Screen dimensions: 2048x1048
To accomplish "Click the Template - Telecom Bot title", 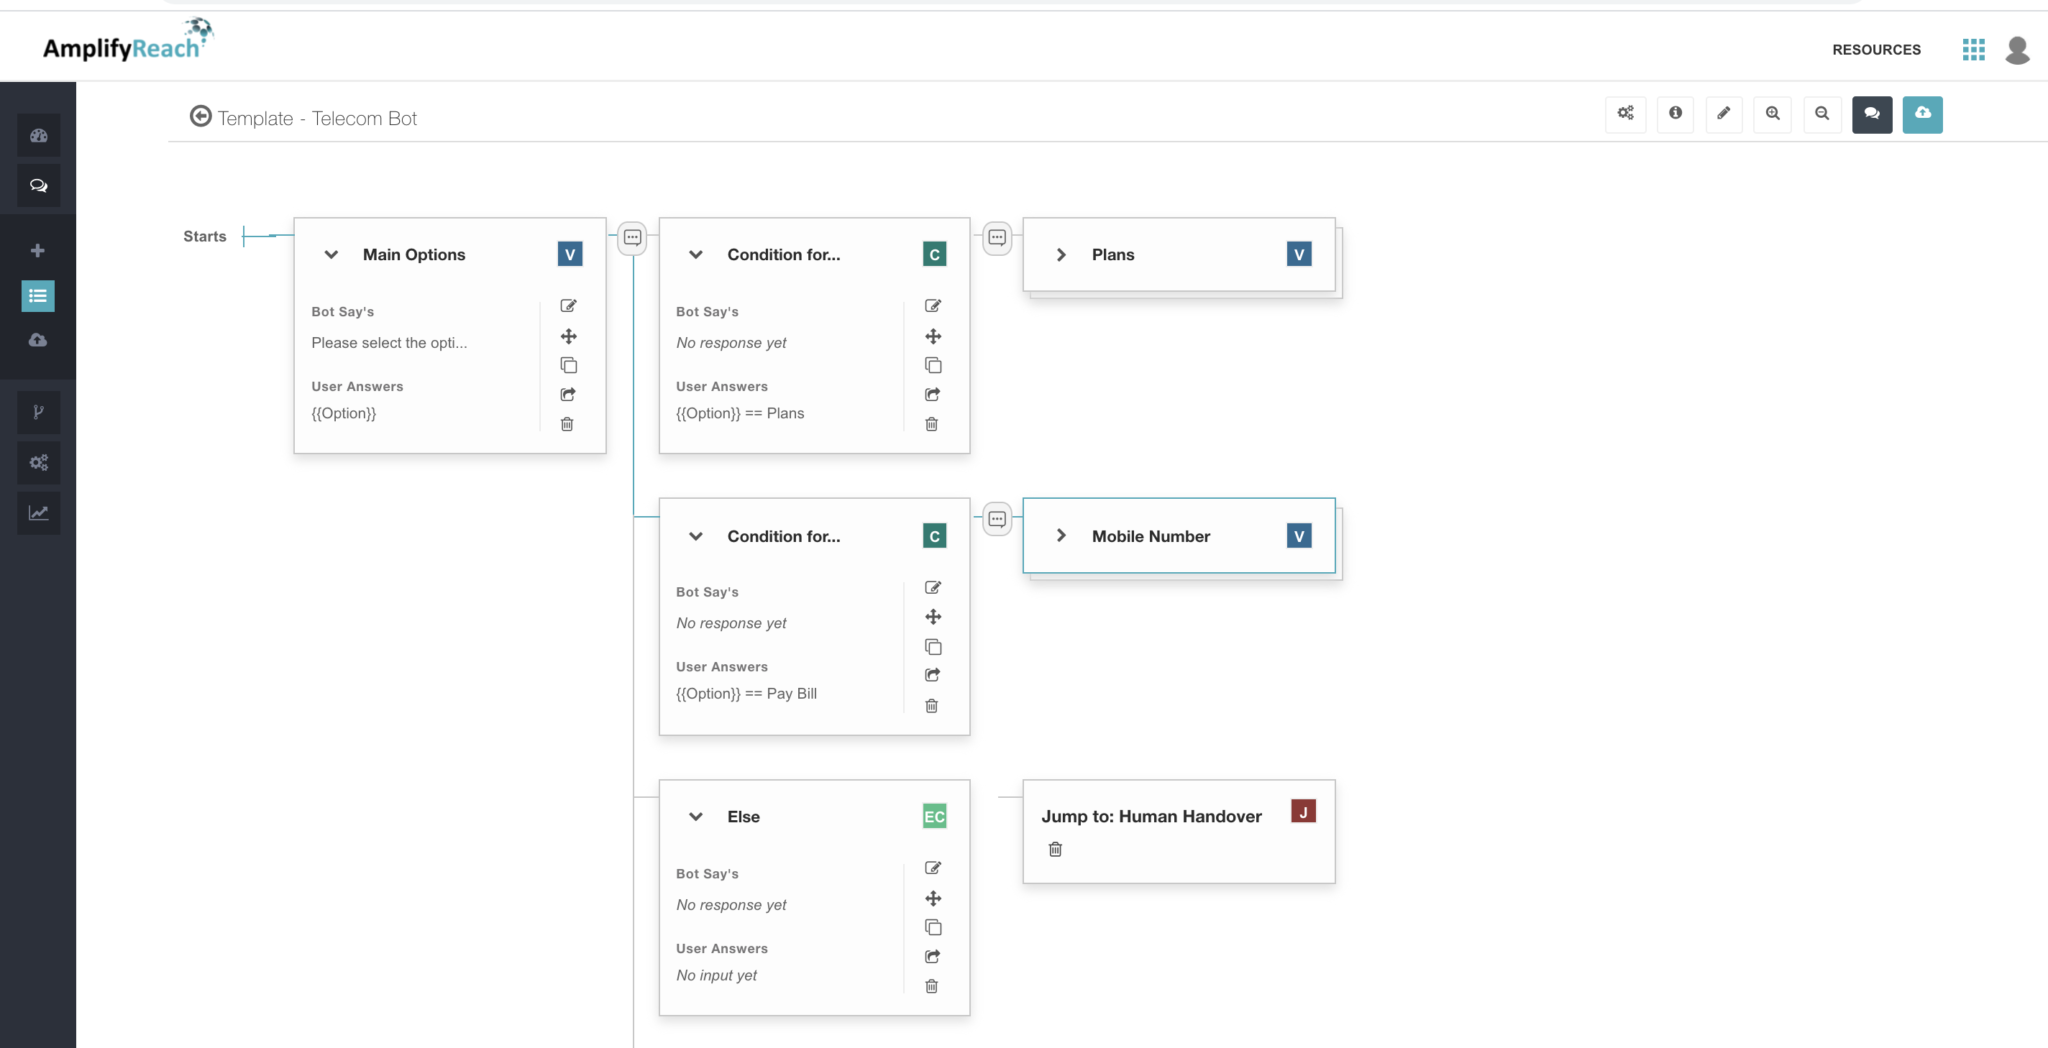I will pos(317,118).
